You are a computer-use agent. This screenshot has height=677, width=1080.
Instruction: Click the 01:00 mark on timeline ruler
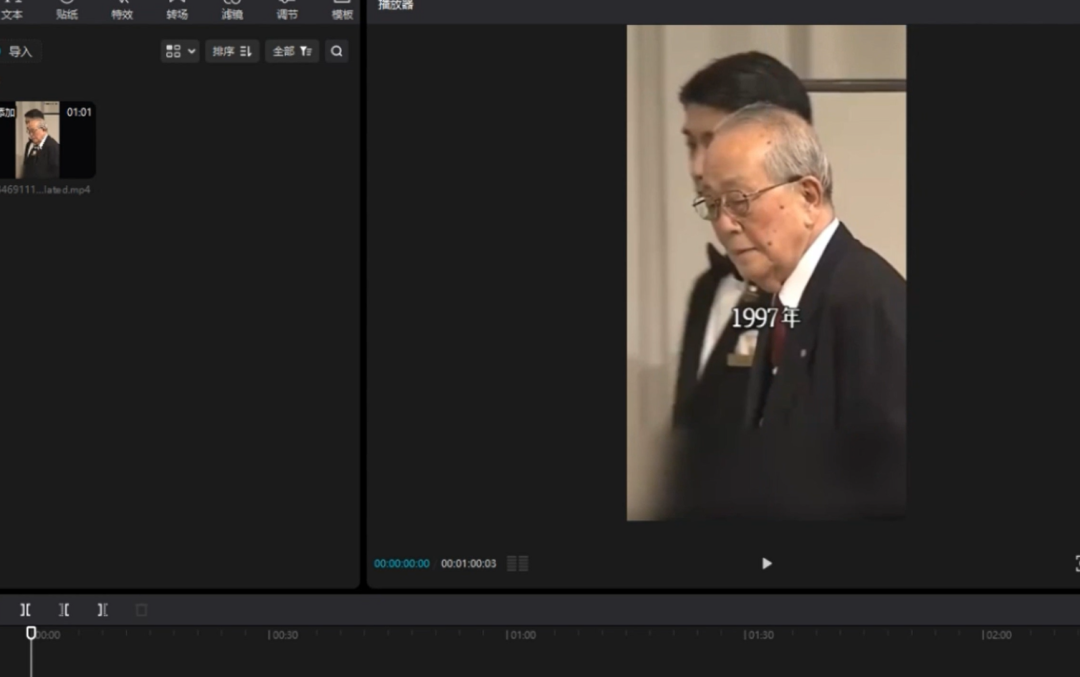(521, 635)
